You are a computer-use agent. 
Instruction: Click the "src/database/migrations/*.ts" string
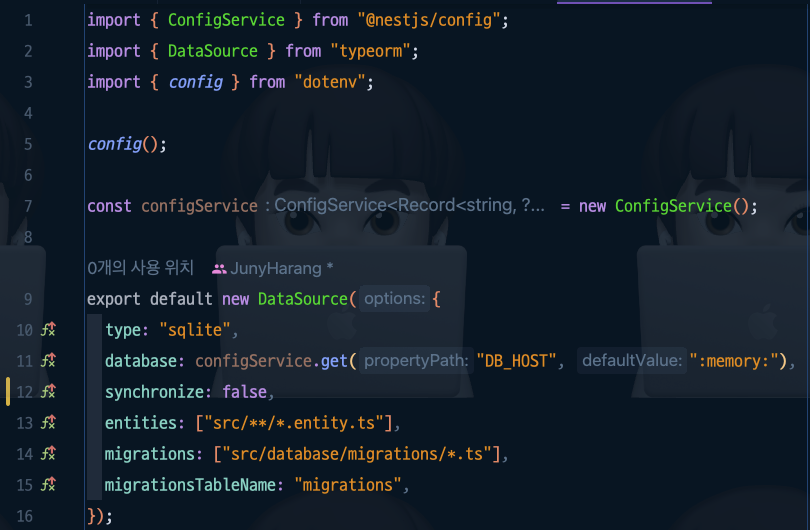tap(356, 454)
